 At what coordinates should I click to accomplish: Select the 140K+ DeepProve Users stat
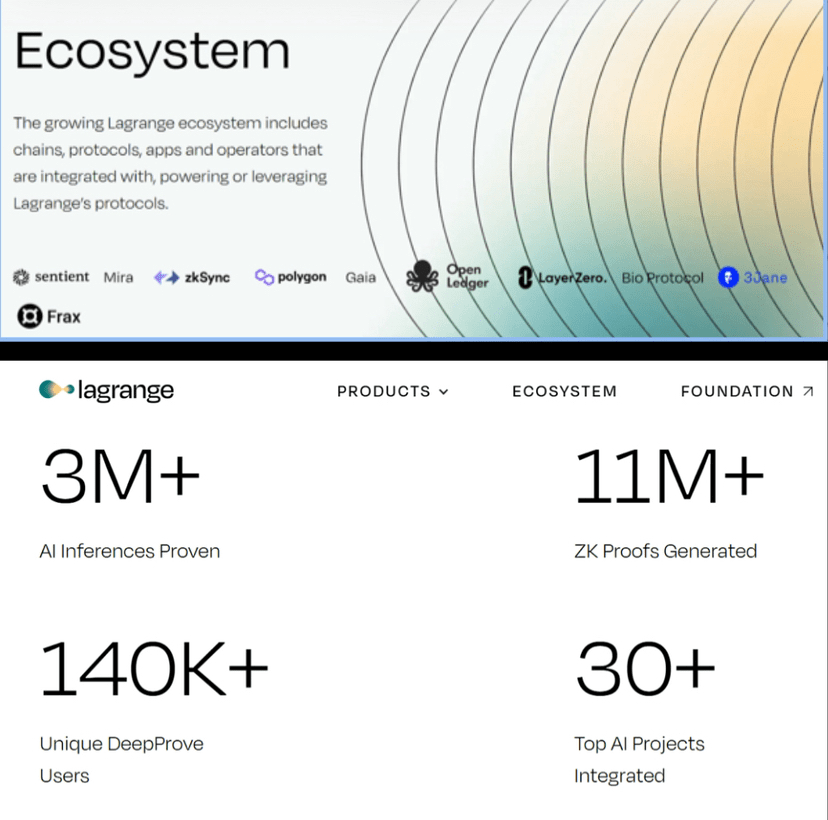pos(154,712)
